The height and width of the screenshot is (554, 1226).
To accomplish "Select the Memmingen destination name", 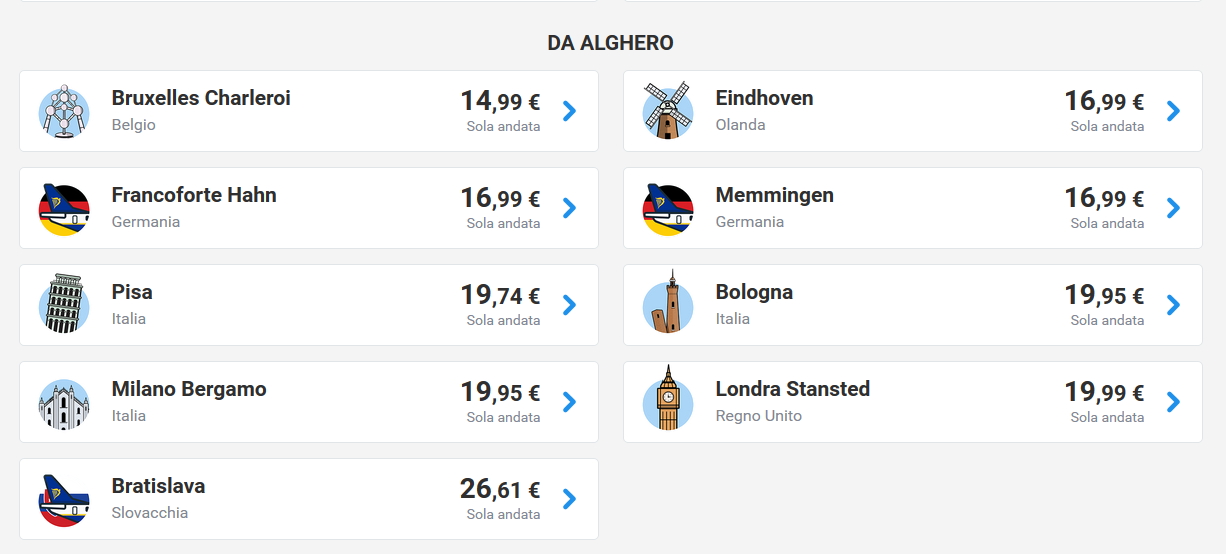I will (774, 195).
